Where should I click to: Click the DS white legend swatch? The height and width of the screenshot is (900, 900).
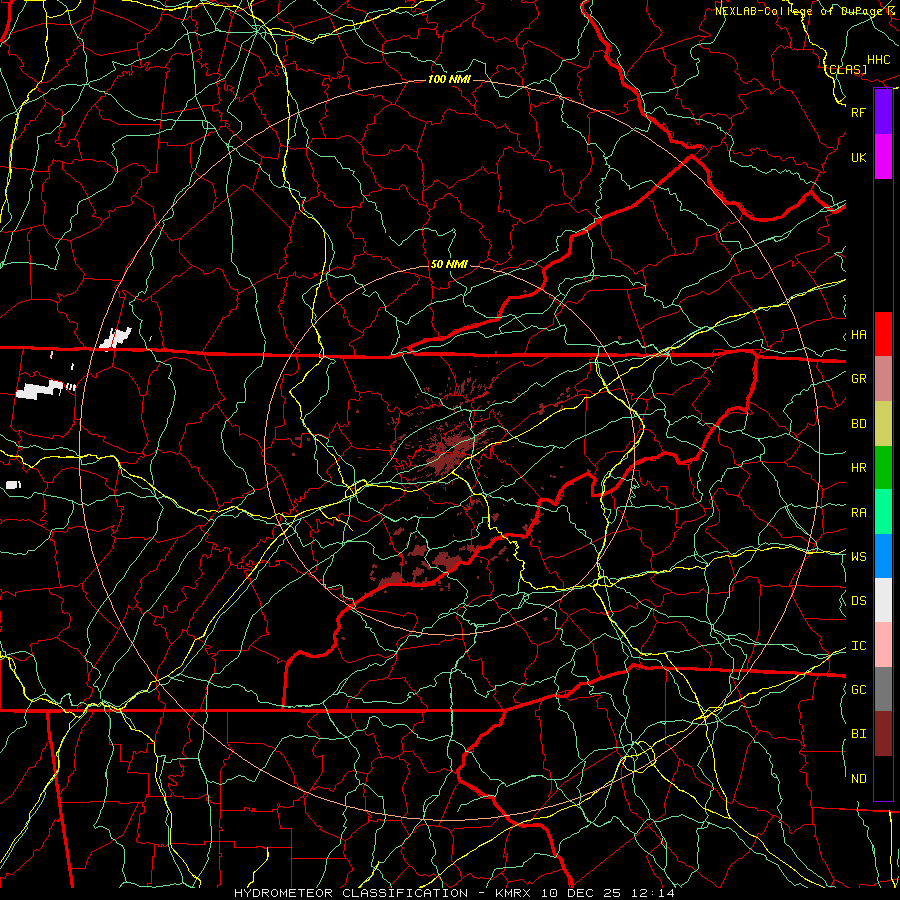(x=883, y=600)
